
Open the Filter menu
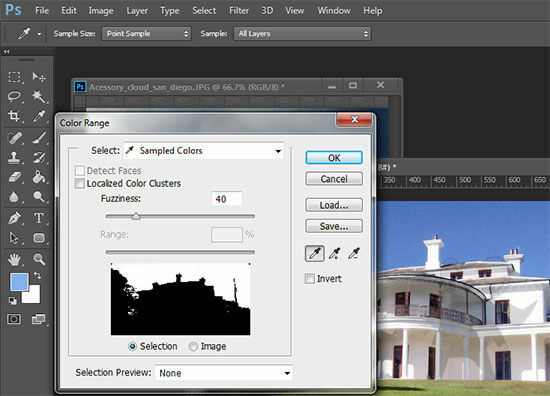click(x=239, y=11)
